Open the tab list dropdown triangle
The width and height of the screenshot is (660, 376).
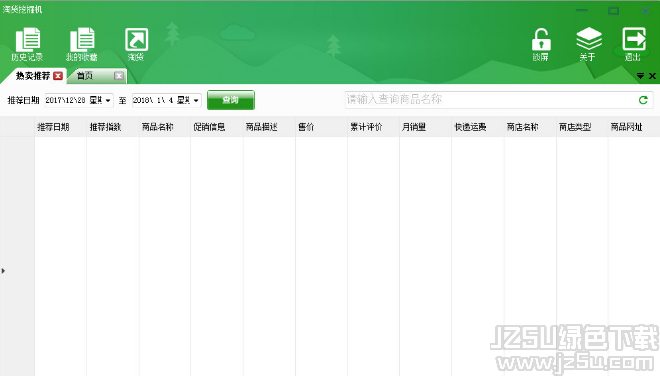pyautogui.click(x=640, y=76)
